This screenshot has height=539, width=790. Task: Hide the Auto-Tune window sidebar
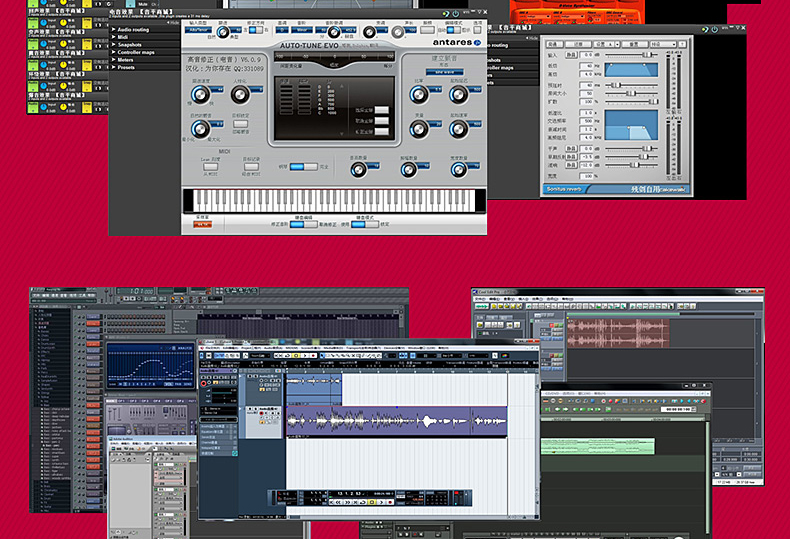[173, 23]
